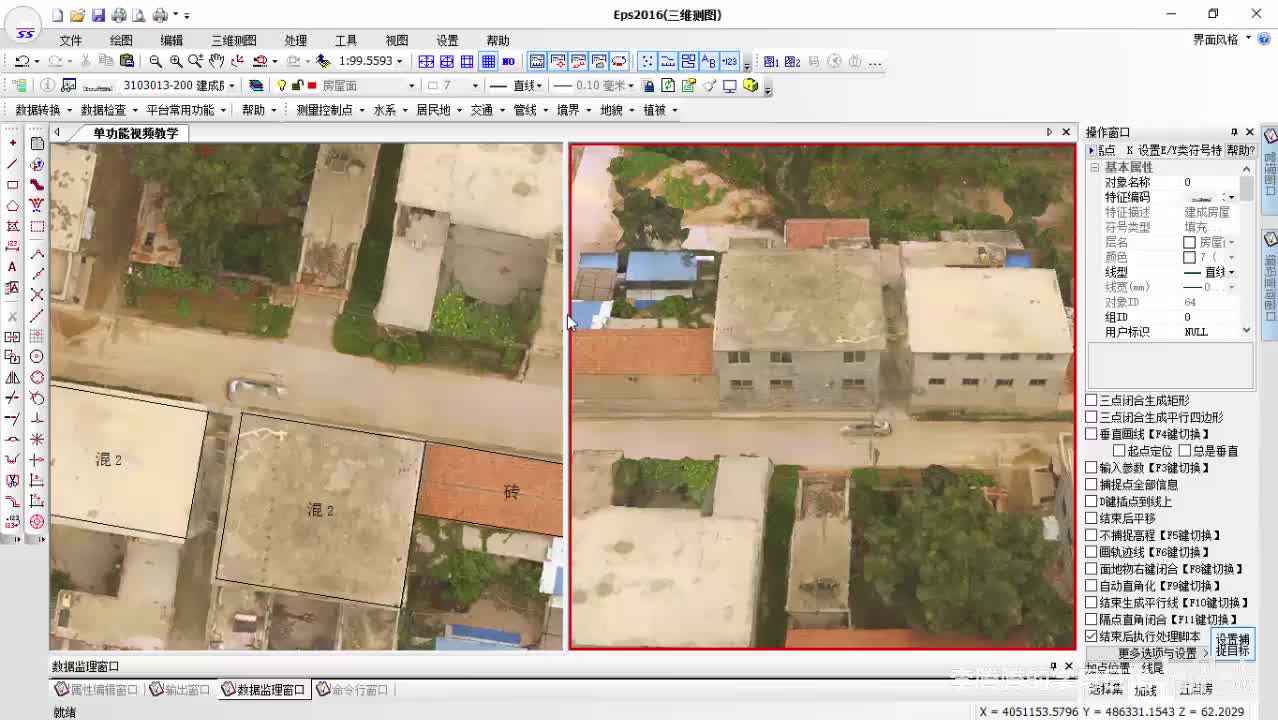Open the 文件 menu
Image resolution: width=1278 pixels, height=720 pixels.
click(70, 40)
